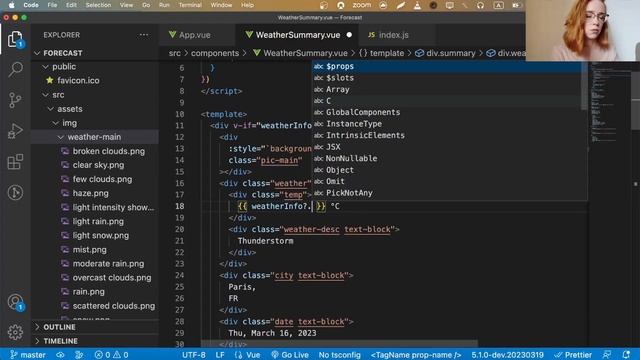
Task: Switch to WeatherSummary.vue tab
Action: (298, 35)
